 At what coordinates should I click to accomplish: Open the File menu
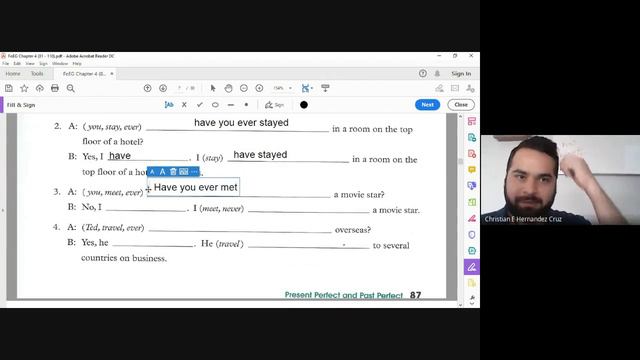point(5,64)
